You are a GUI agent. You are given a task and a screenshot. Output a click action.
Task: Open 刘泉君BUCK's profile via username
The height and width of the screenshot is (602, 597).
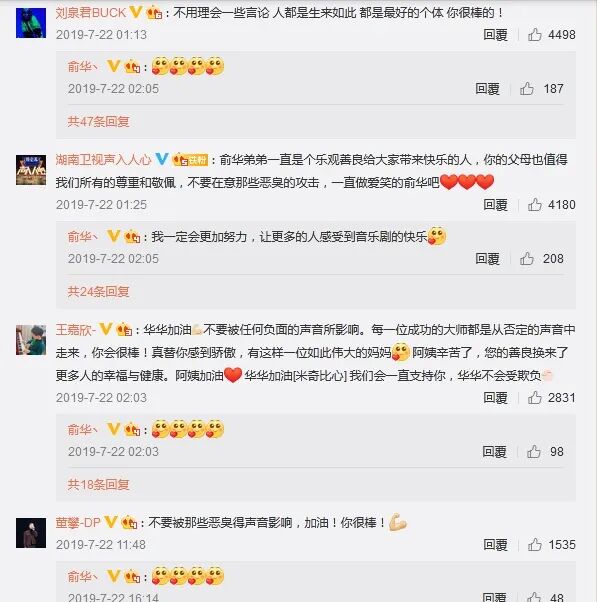pos(91,13)
